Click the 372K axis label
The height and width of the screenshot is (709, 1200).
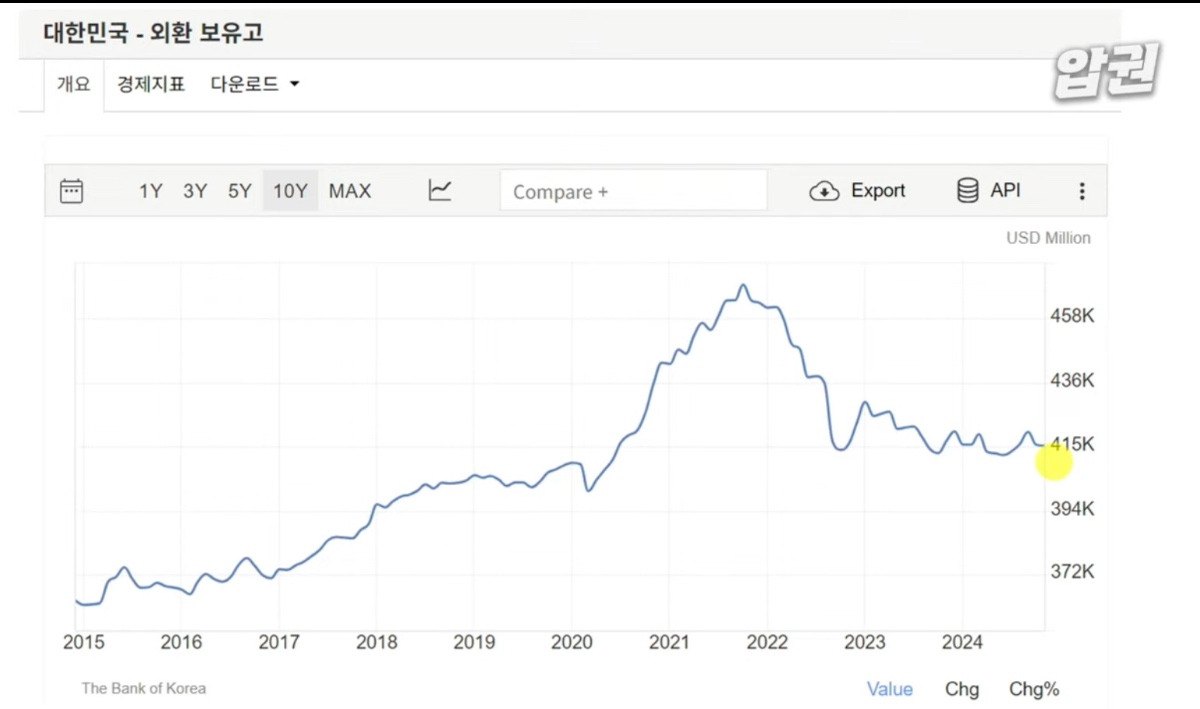pyautogui.click(x=1072, y=572)
